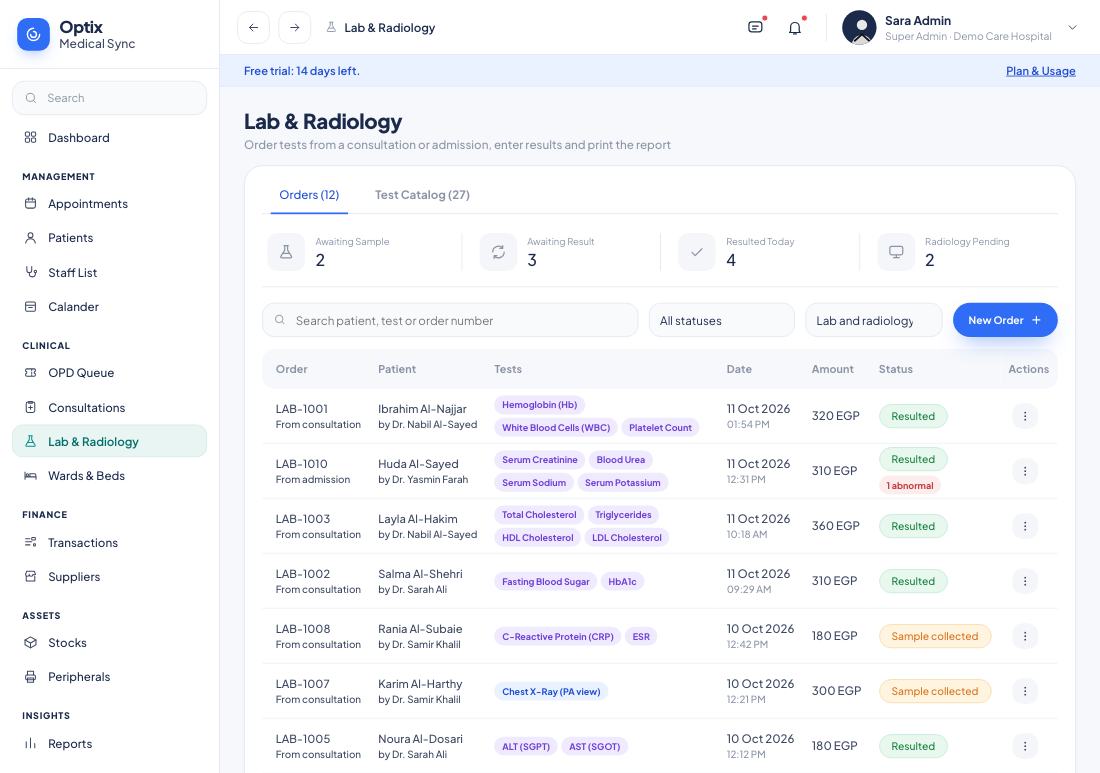Screen dimensions: 1100x773
Task: Click the Chest X-Ray (PA view) test tag
Action: pos(551,692)
